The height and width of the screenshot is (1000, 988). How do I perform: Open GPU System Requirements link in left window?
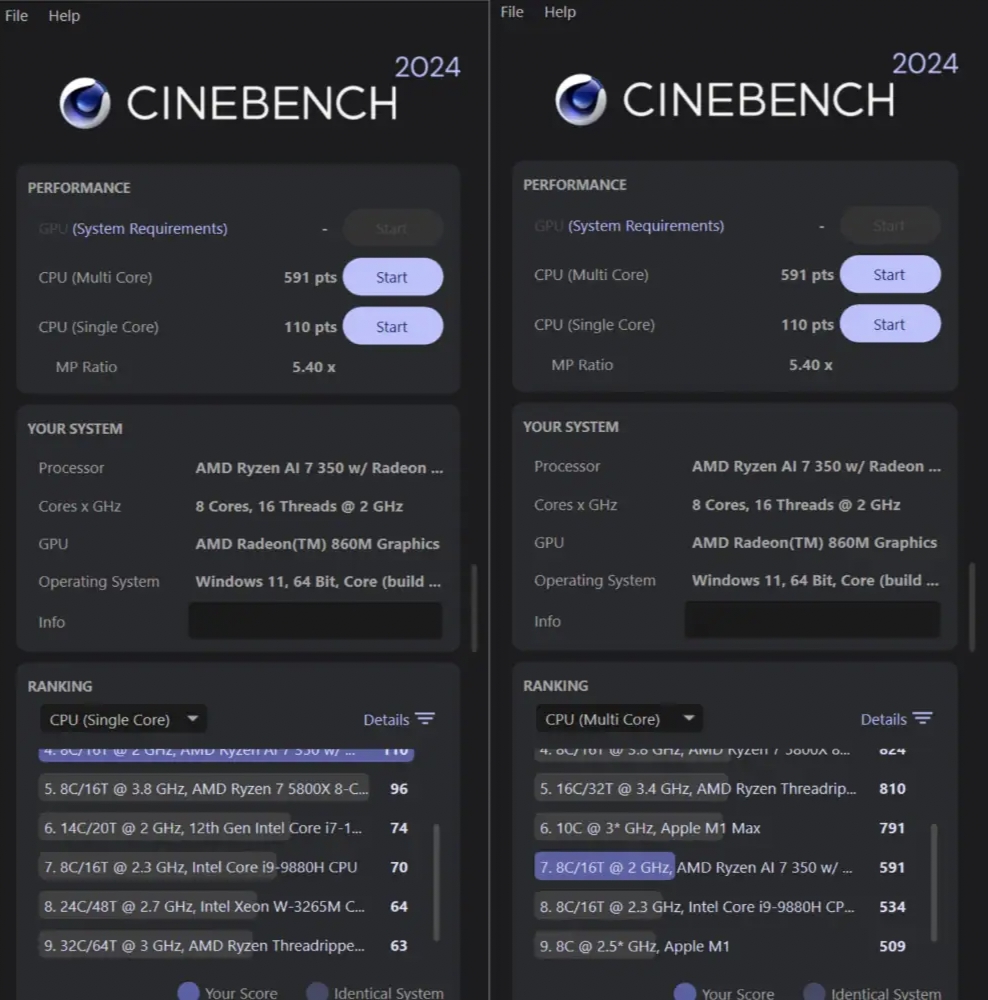[149, 228]
